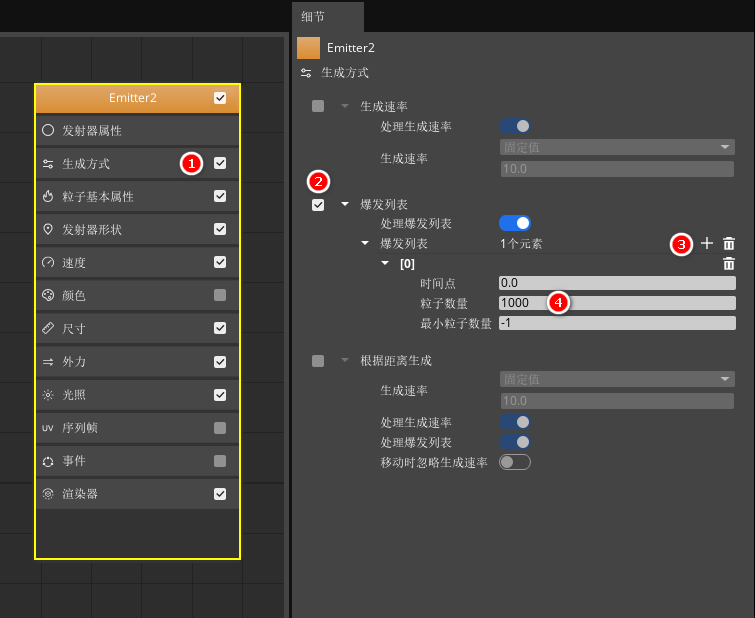
Task: Toggle 移动时忽略生成速率 switch on
Action: coord(514,462)
